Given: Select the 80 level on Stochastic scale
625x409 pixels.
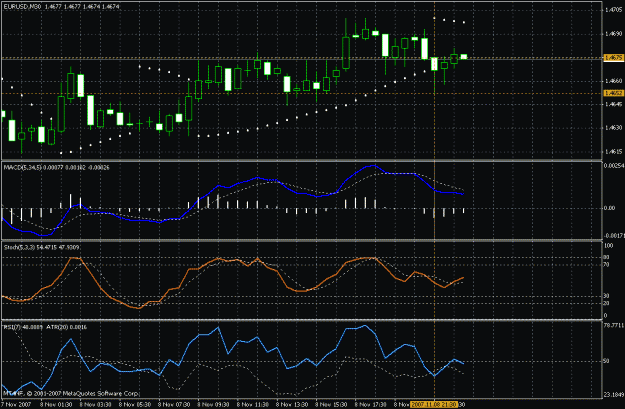Looking at the screenshot, I should coord(607,258).
